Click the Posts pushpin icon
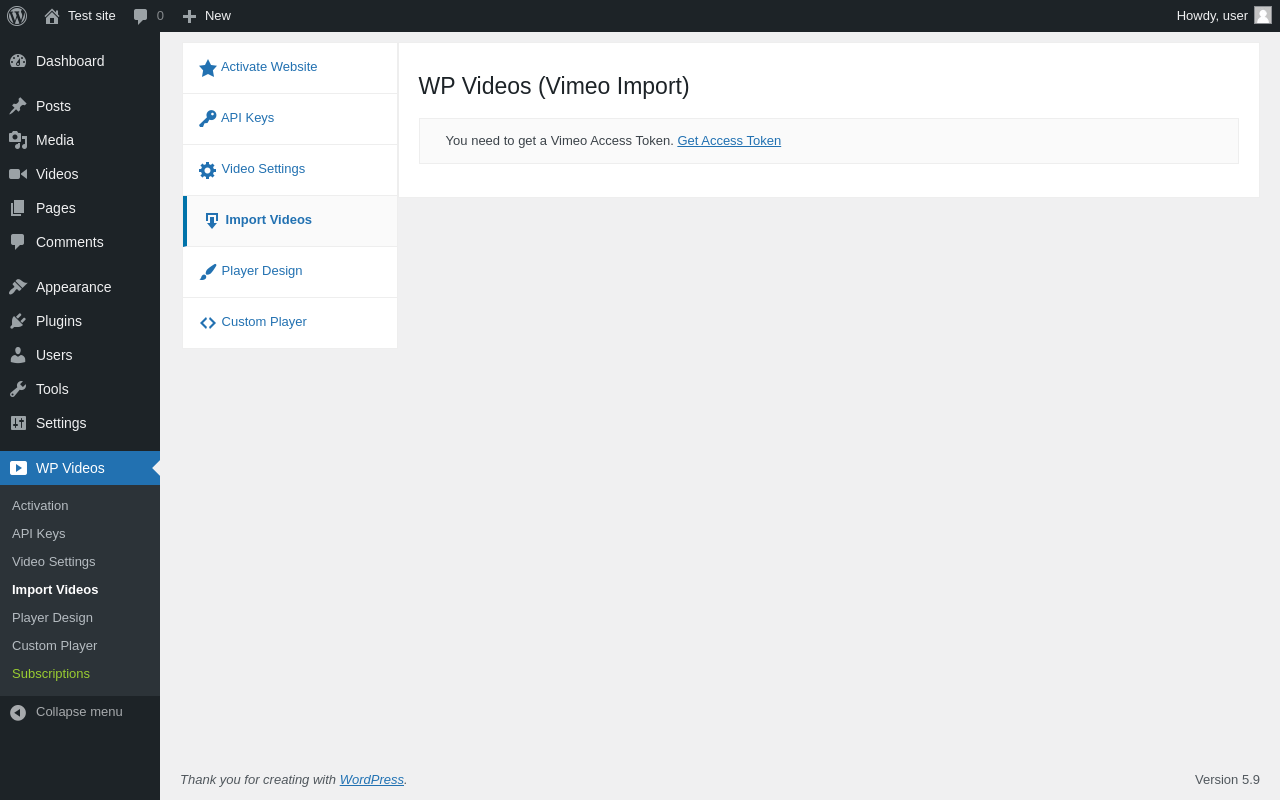Image resolution: width=1280 pixels, height=800 pixels. pyautogui.click(x=18, y=106)
